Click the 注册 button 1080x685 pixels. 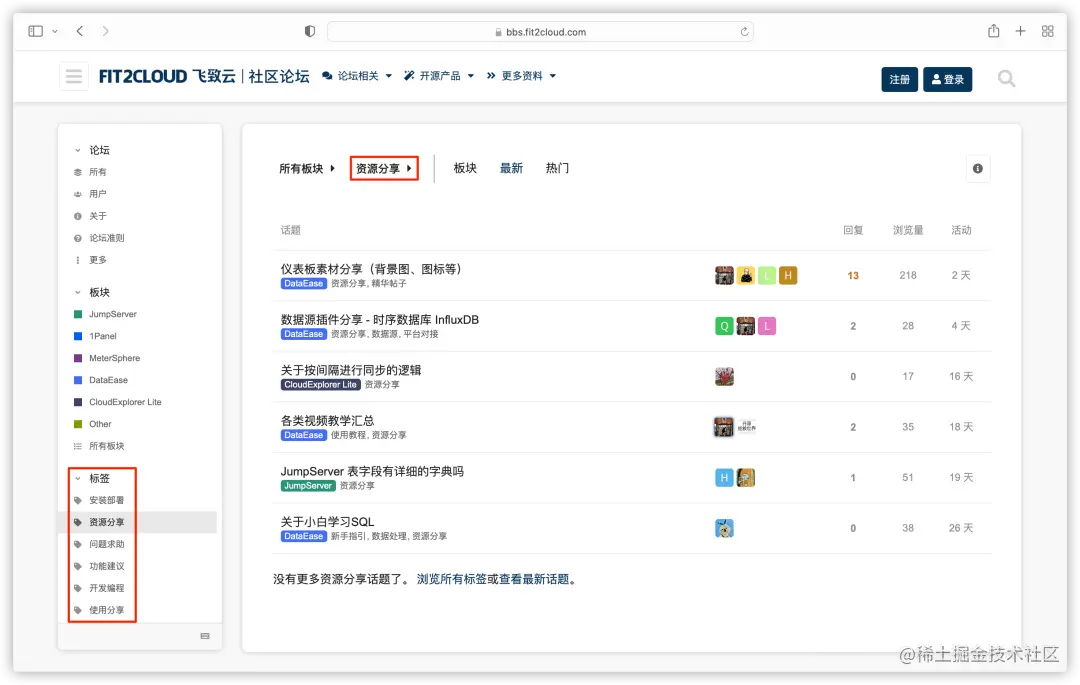[898, 78]
